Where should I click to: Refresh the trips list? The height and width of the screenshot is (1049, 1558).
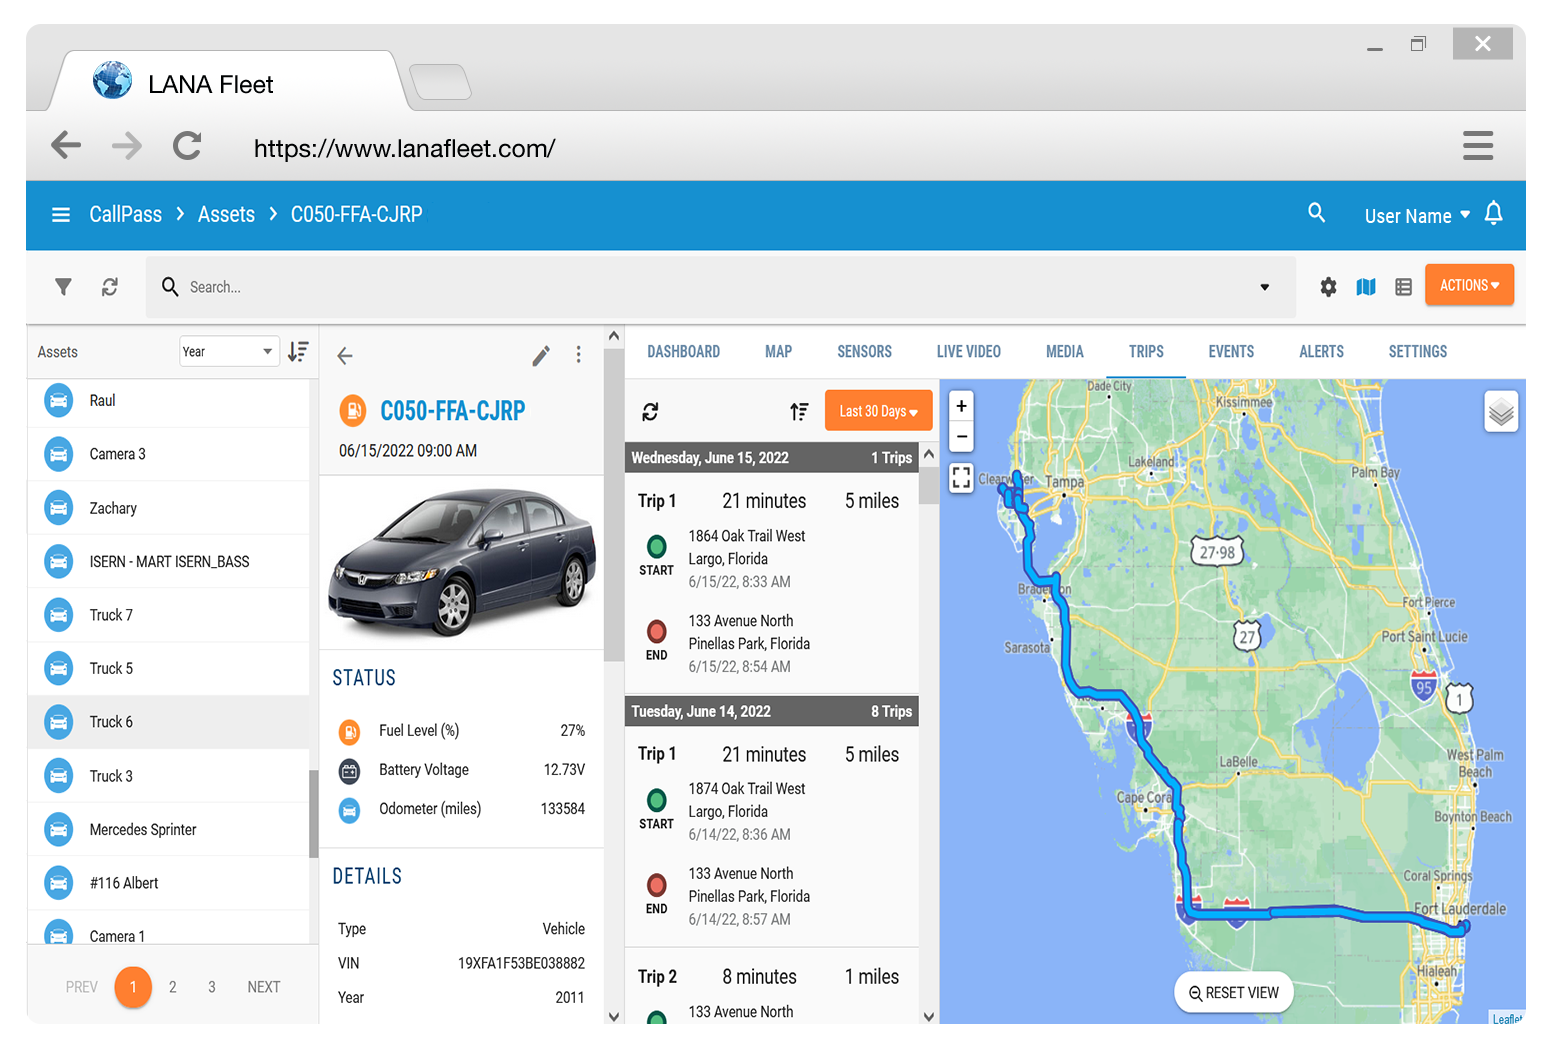(x=651, y=410)
